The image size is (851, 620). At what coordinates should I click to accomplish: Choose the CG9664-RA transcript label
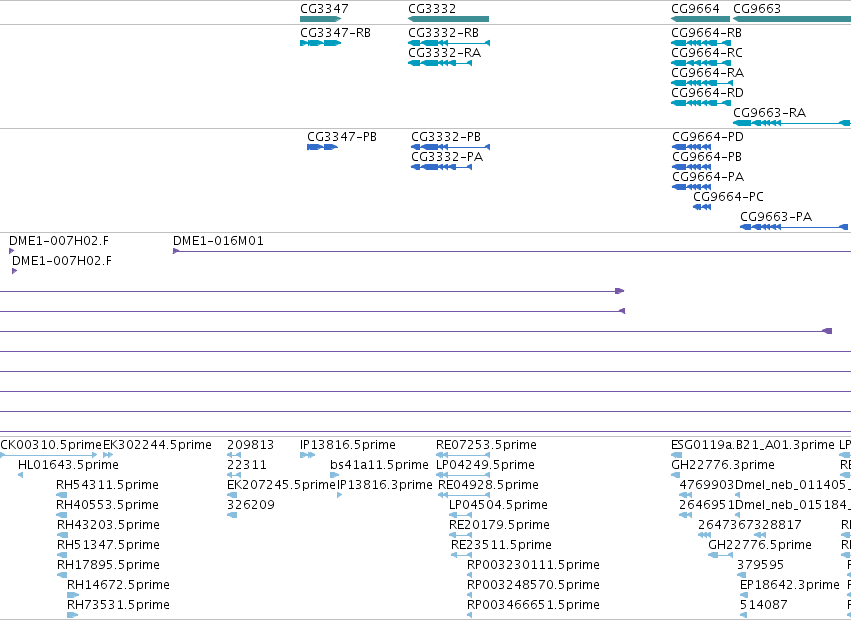pyautogui.click(x=708, y=73)
